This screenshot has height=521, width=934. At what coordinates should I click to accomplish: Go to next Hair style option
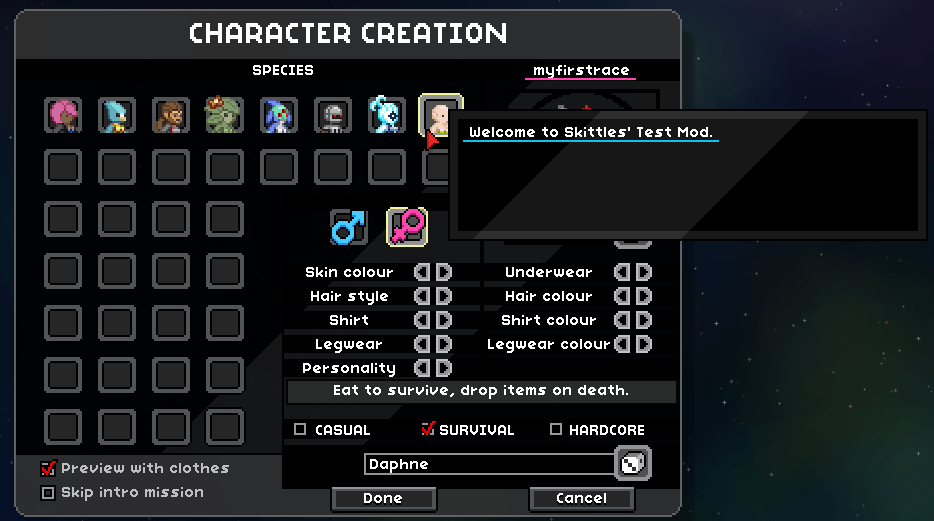(x=444, y=296)
